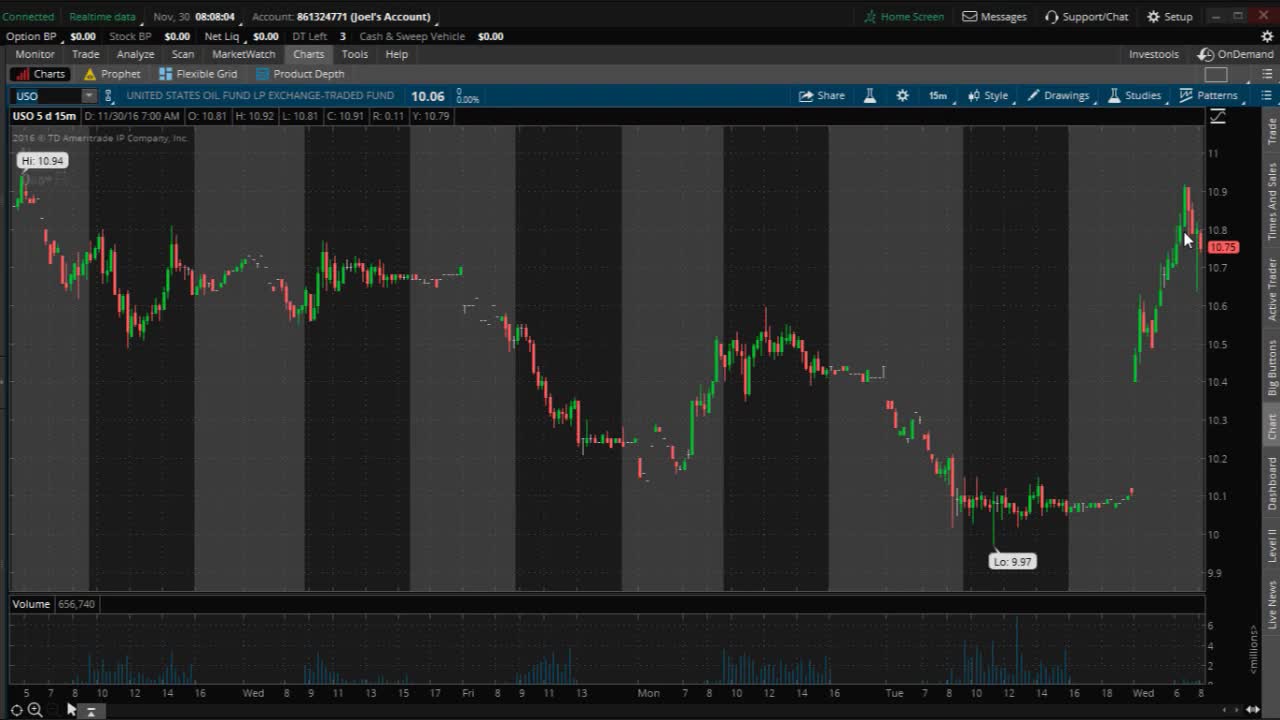Switch to the Analyze tab
Viewport: 1280px width, 720px height.
(x=135, y=54)
